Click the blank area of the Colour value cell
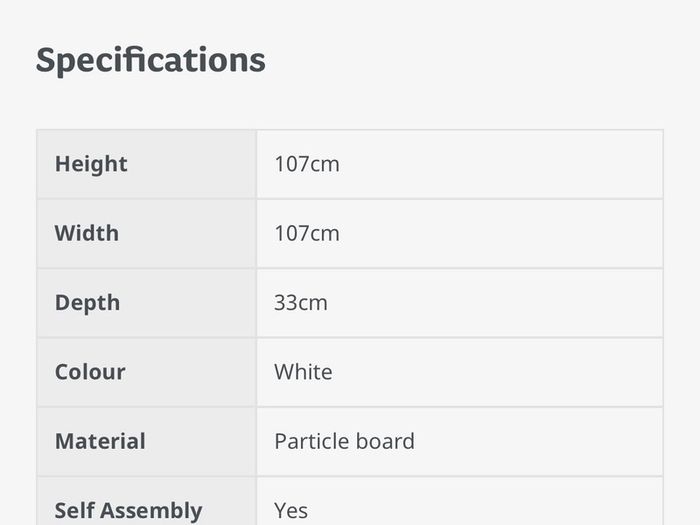The width and height of the screenshot is (700, 525). click(498, 372)
